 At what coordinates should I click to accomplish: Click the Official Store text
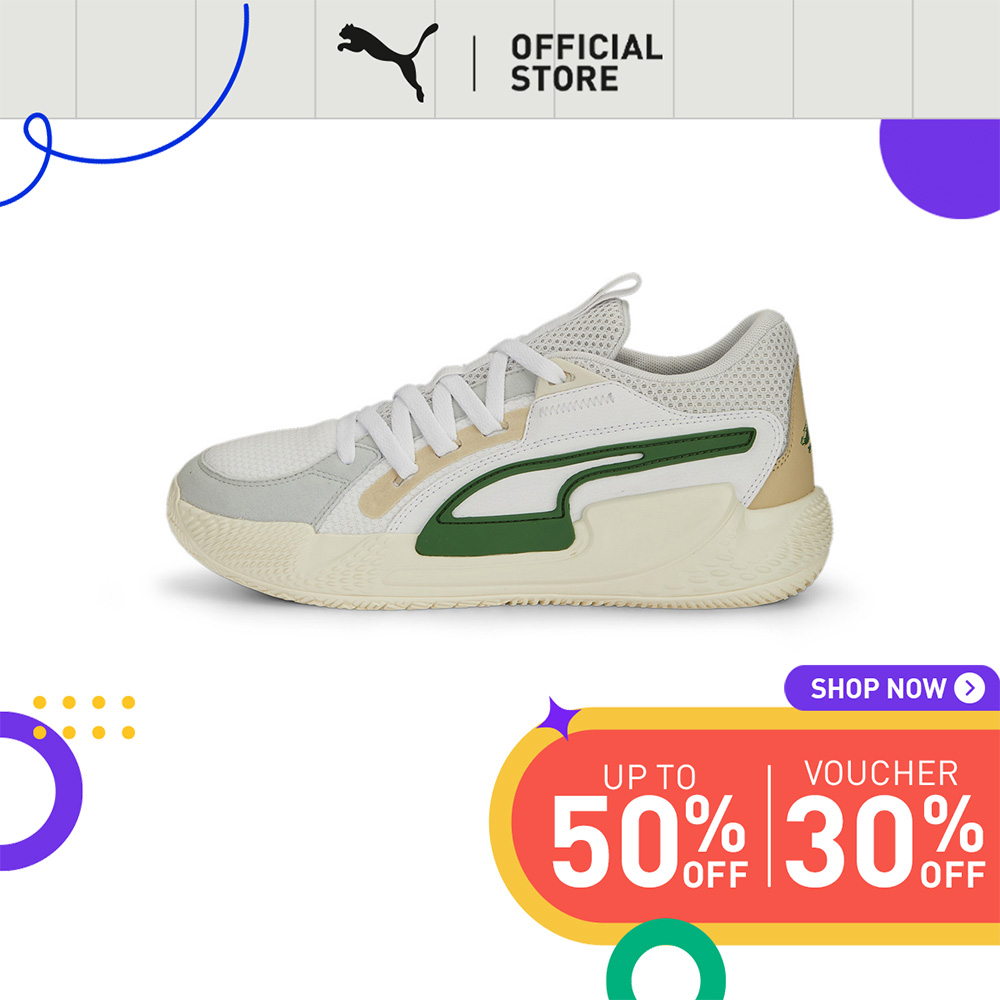(586, 62)
